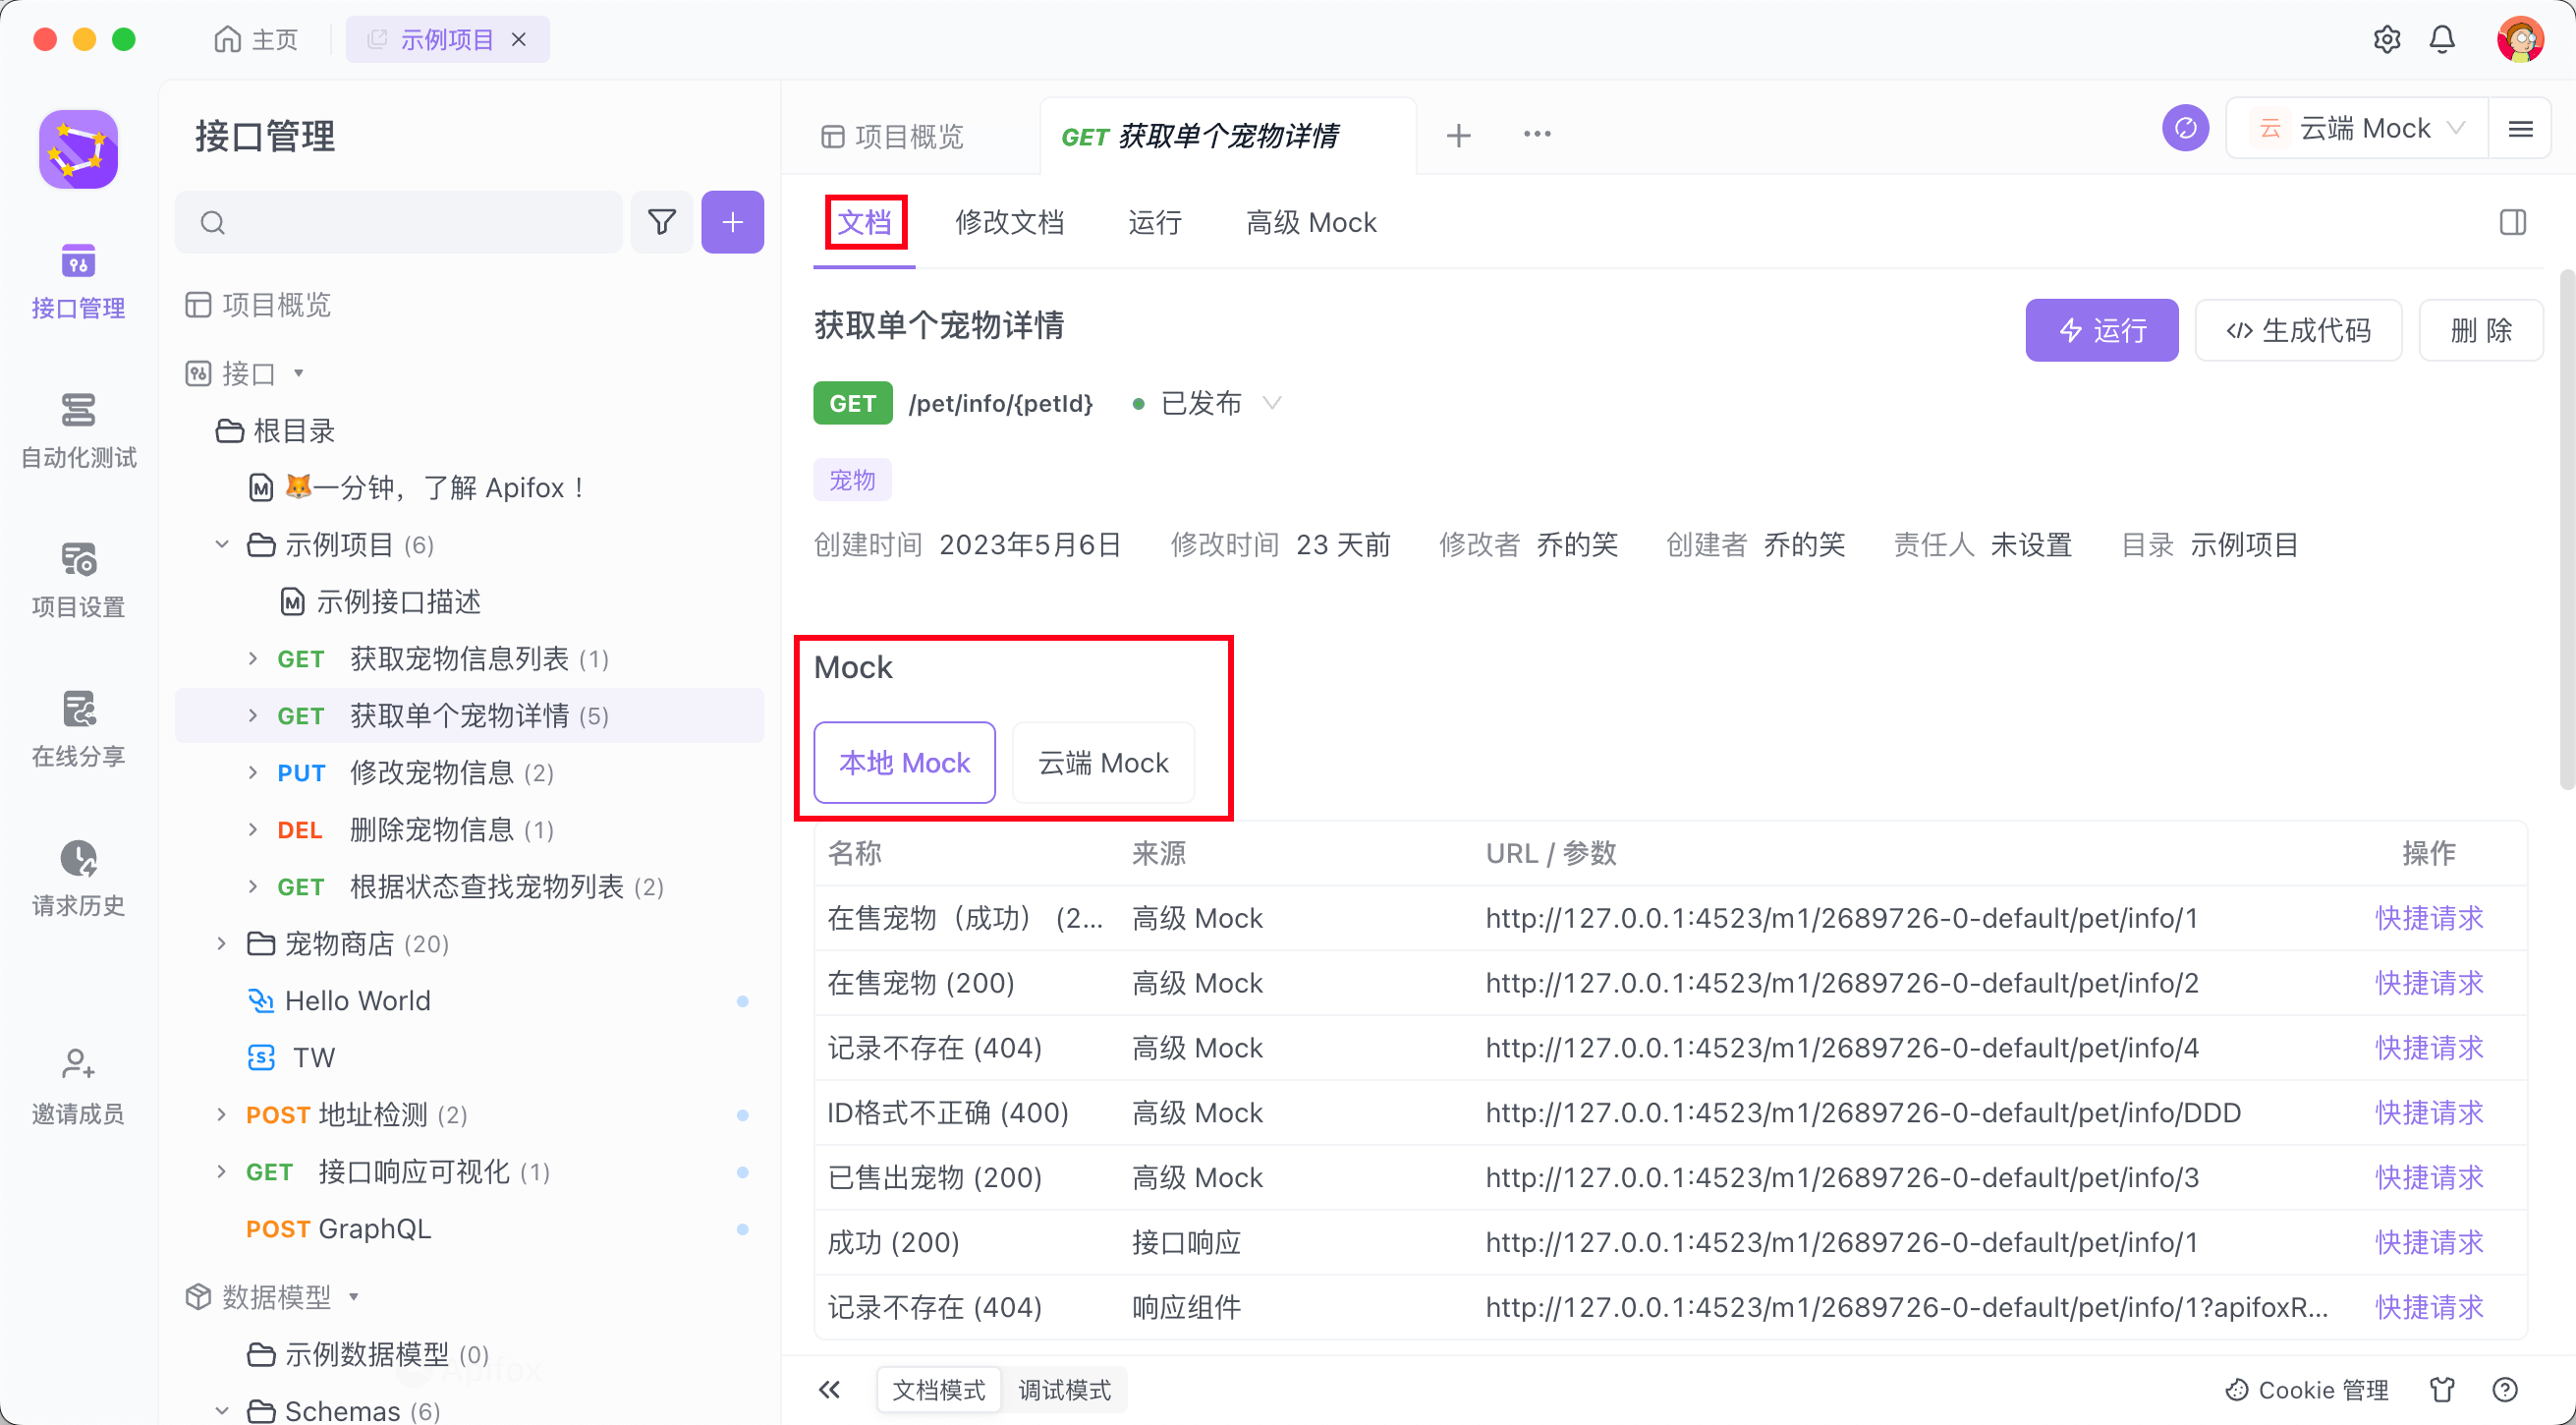The width and height of the screenshot is (2576, 1425).
Task: Click the filter funnel icon
Action: coord(661,222)
